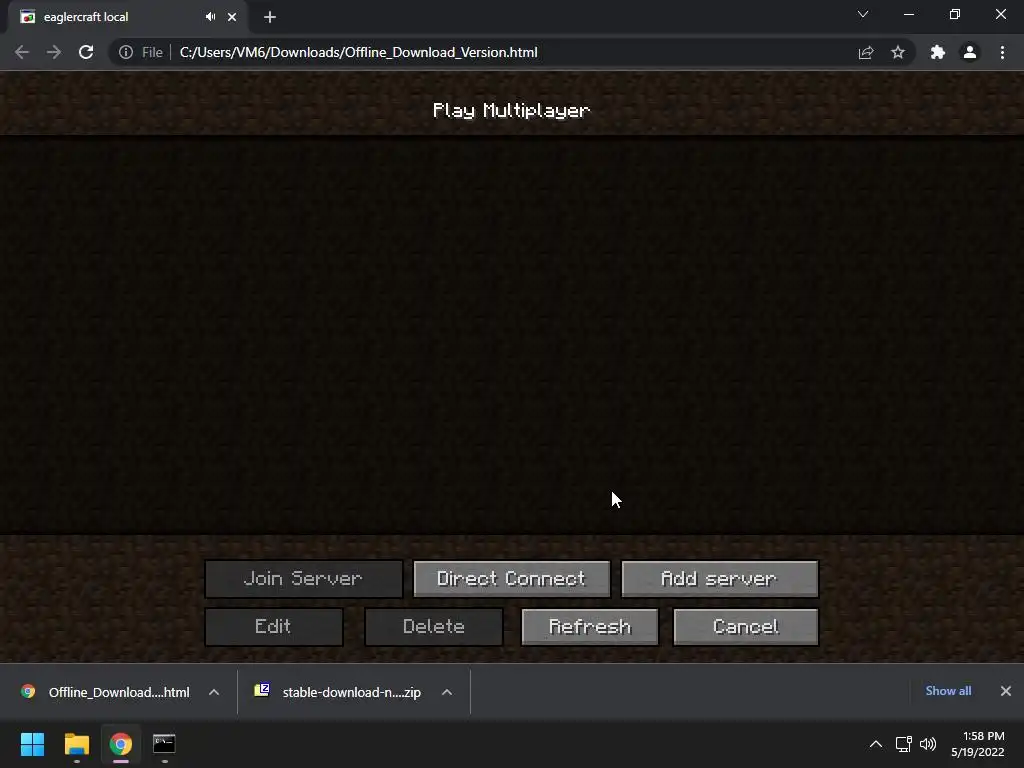
Task: Go forward using browser forward arrow
Action: [54, 52]
